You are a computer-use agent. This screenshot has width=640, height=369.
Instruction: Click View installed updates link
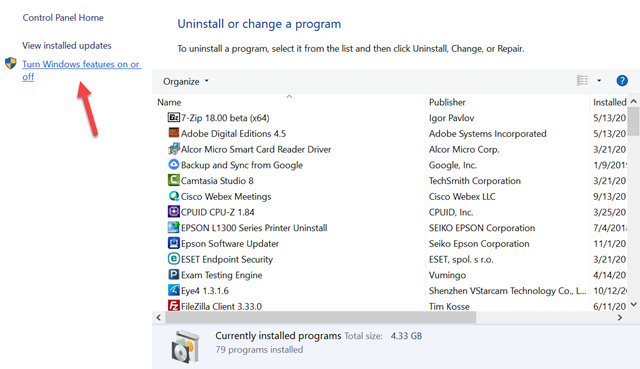tap(67, 45)
